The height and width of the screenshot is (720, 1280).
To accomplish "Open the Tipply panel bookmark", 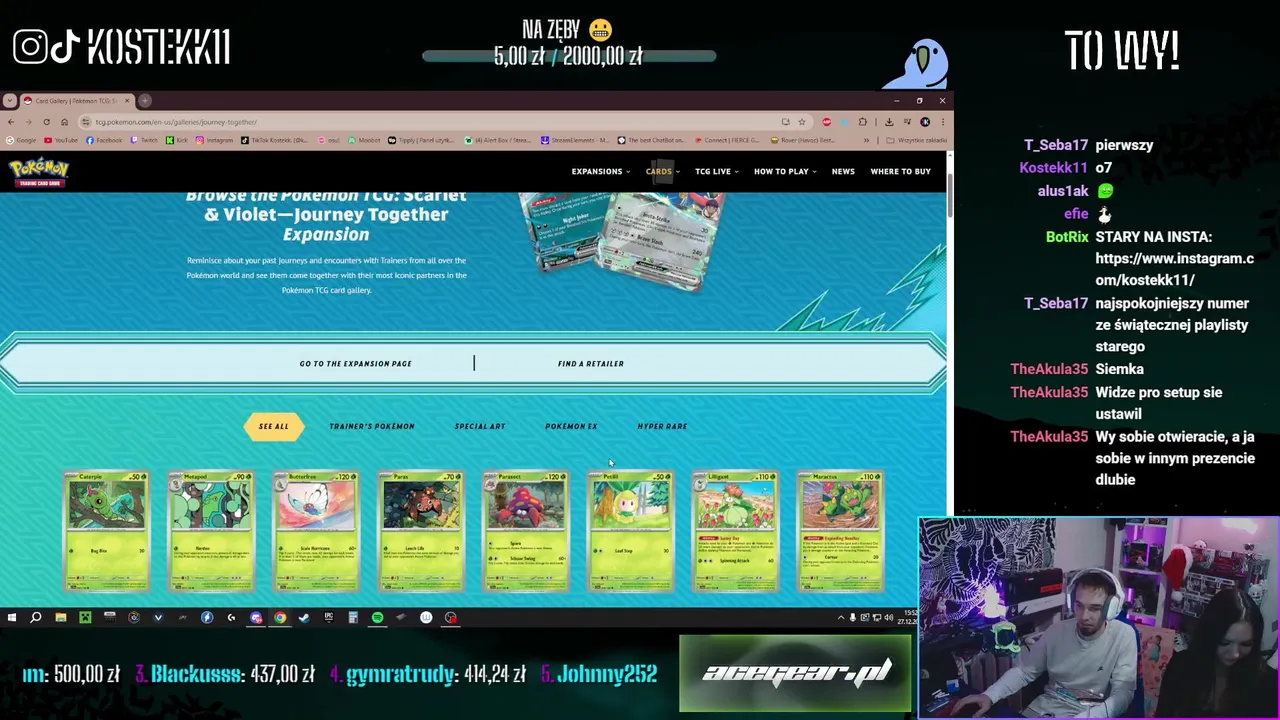I will (422, 140).
